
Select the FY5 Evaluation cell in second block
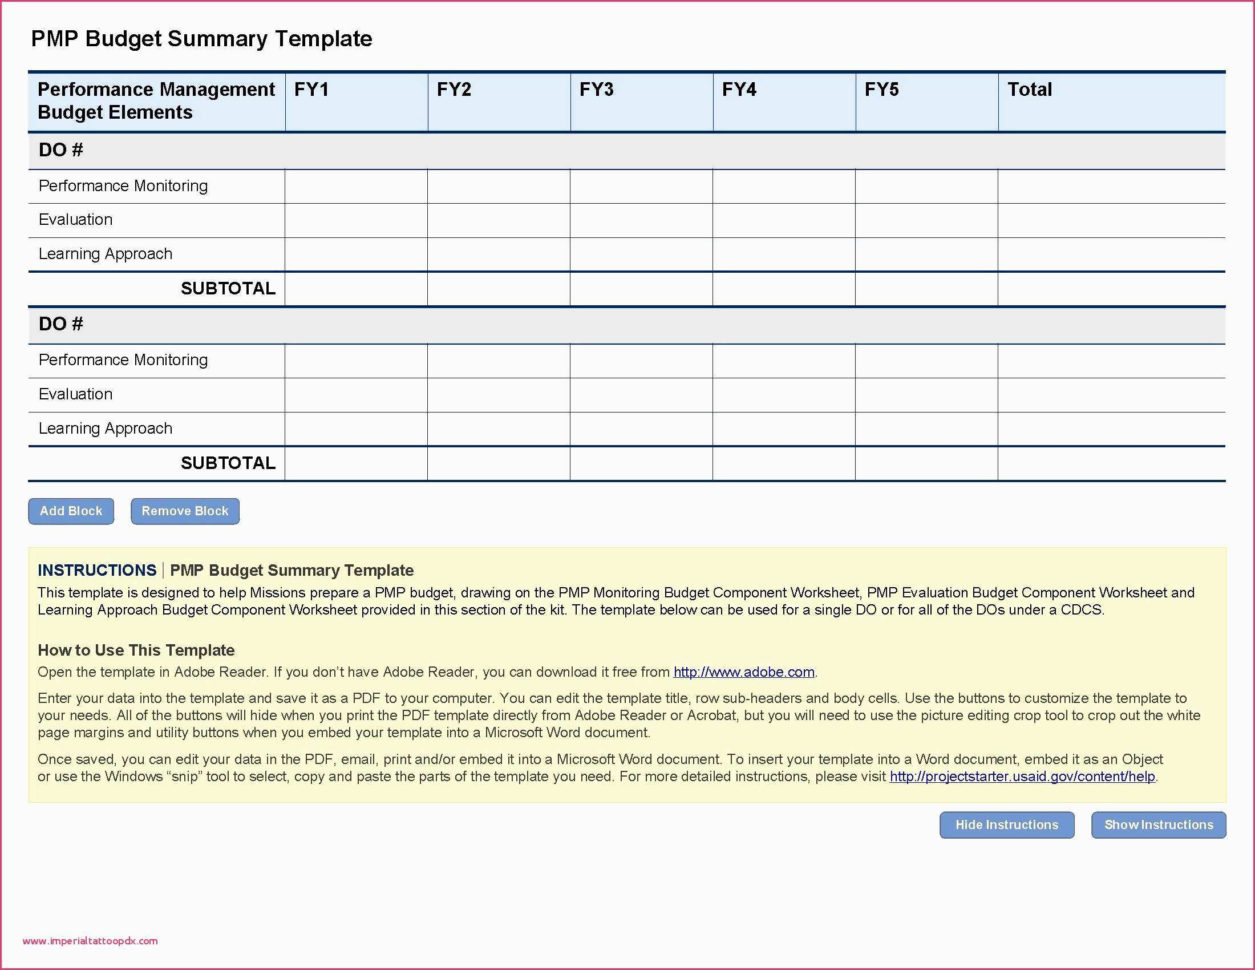926,393
